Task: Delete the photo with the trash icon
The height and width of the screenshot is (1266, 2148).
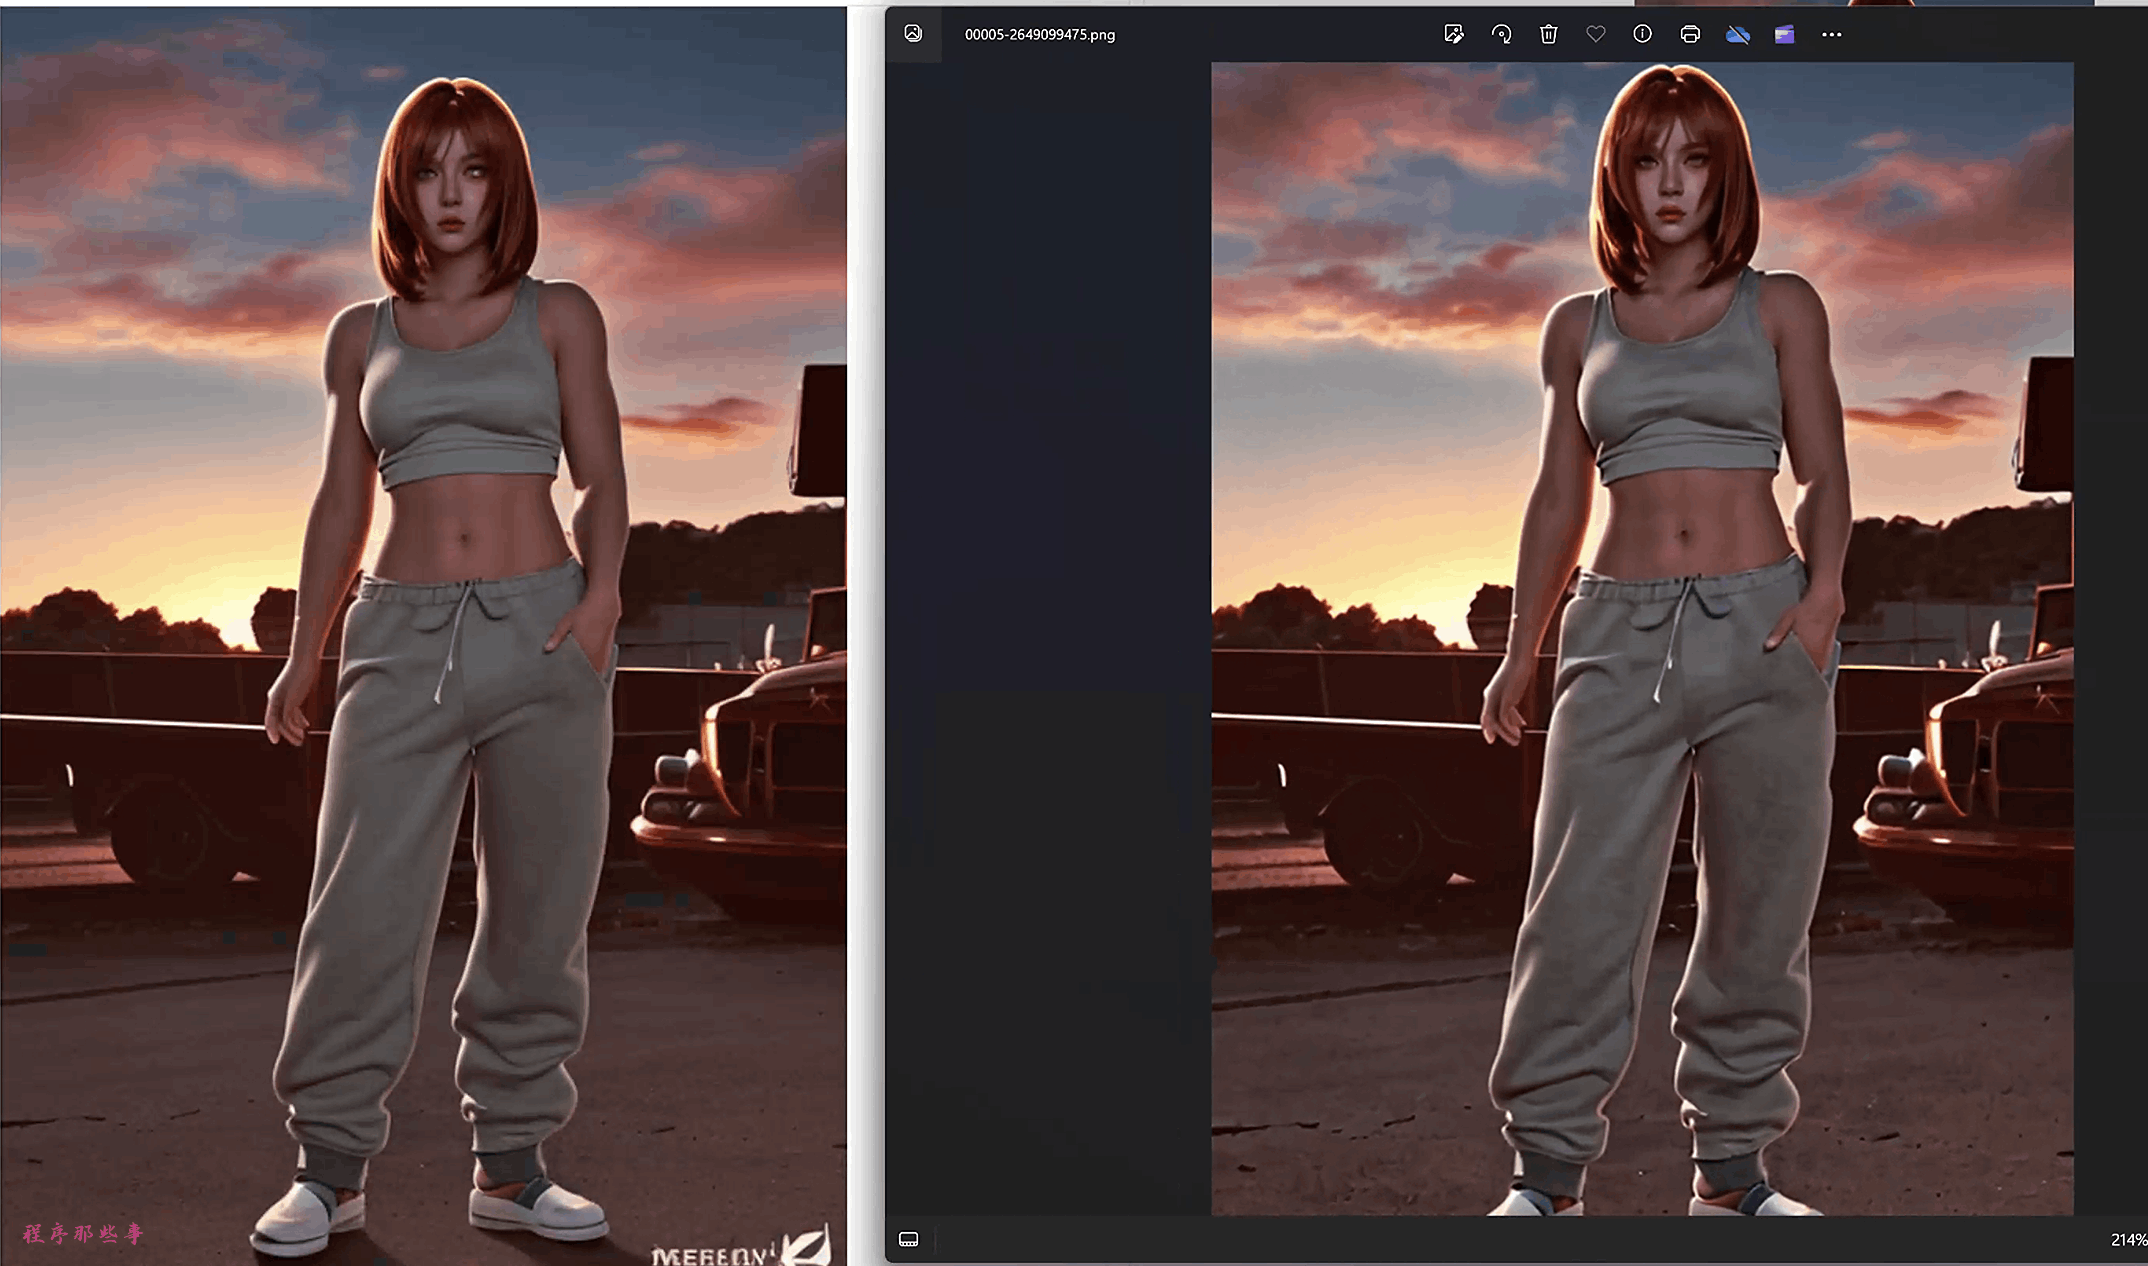Action: pyautogui.click(x=1548, y=34)
